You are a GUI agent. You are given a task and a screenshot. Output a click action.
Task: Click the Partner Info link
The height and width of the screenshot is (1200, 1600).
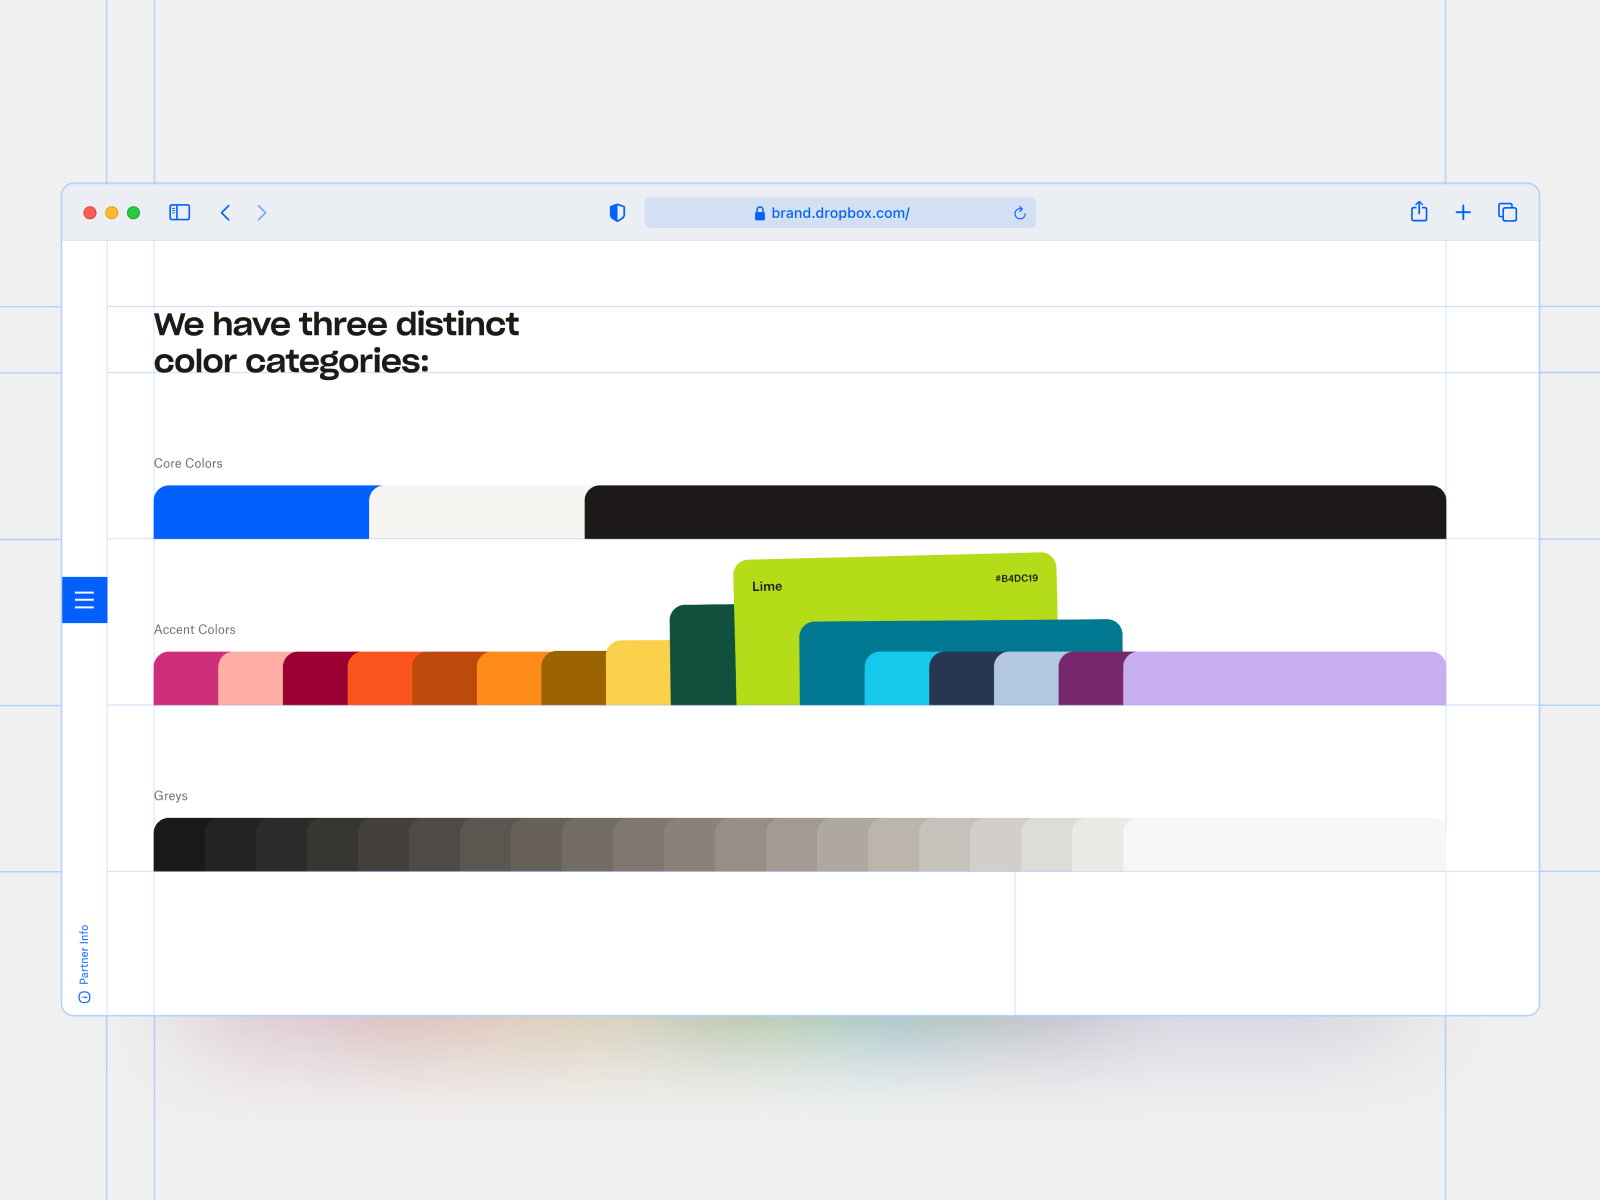[x=84, y=962]
